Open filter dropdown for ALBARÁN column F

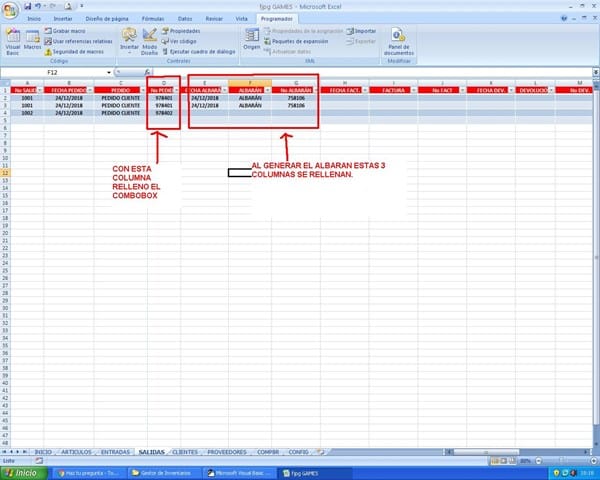coord(267,90)
